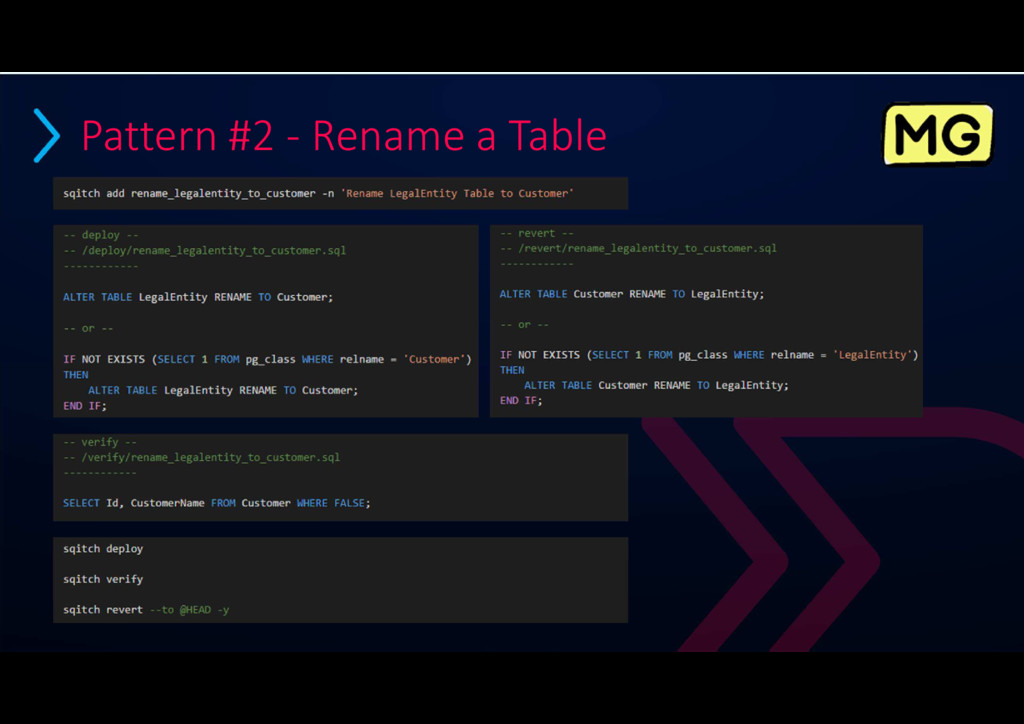
Task: Click the 'THEN' keyword in the deploy block
Action: [76, 375]
